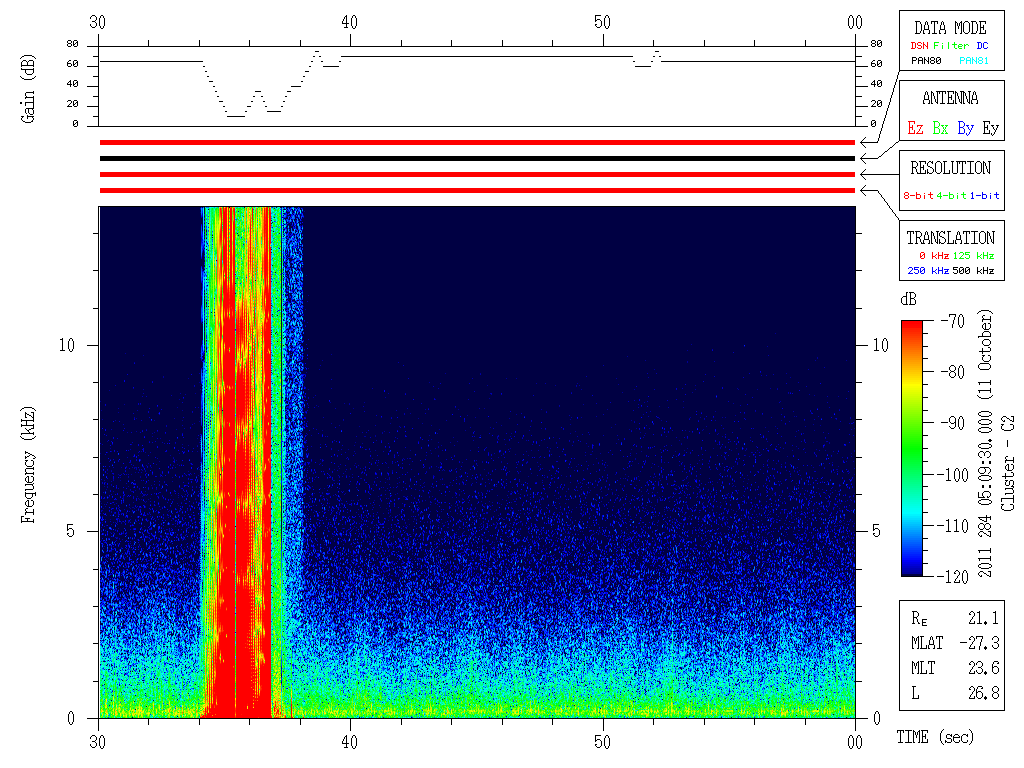Select the blue By antenna label
1024x768 pixels.
(965, 128)
